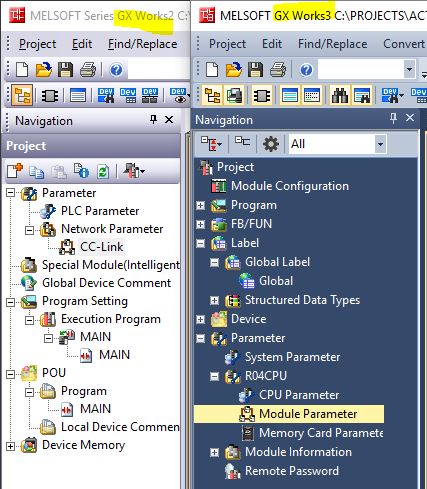
Task: Click chip-shaped module icon in GX Works2 toolbar
Action: point(50,96)
